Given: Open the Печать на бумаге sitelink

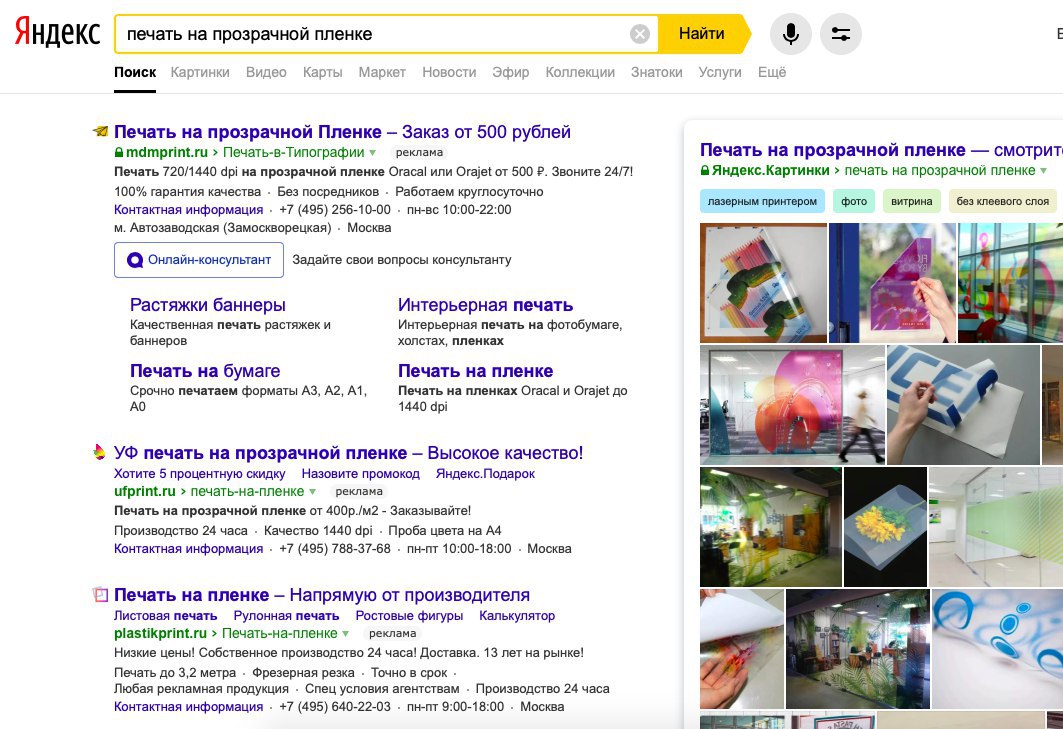Looking at the screenshot, I should coord(205,371).
